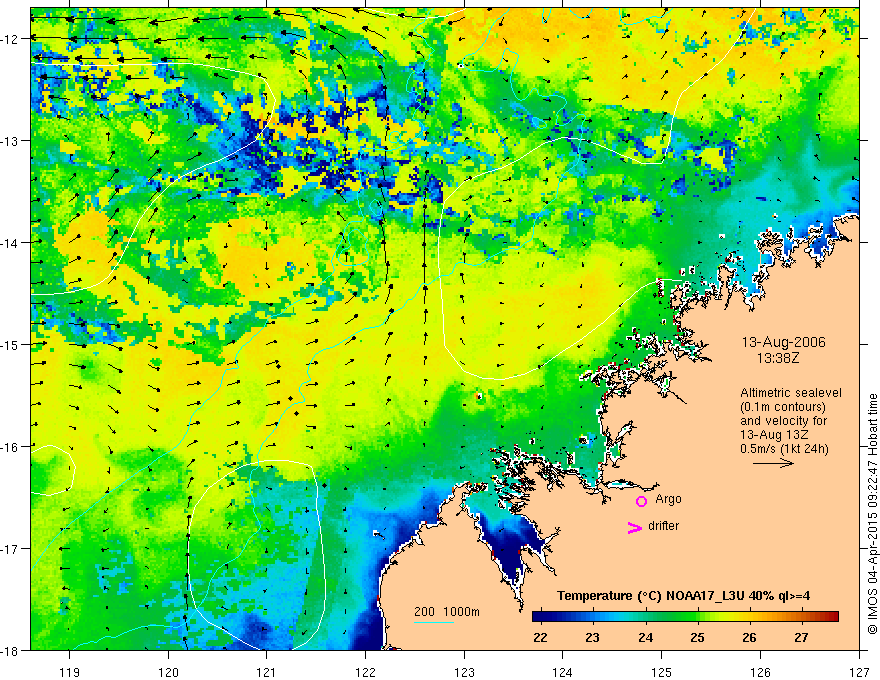This screenshot has width=880, height=680.
Task: Click color bar label '22'
Action: coord(540,637)
